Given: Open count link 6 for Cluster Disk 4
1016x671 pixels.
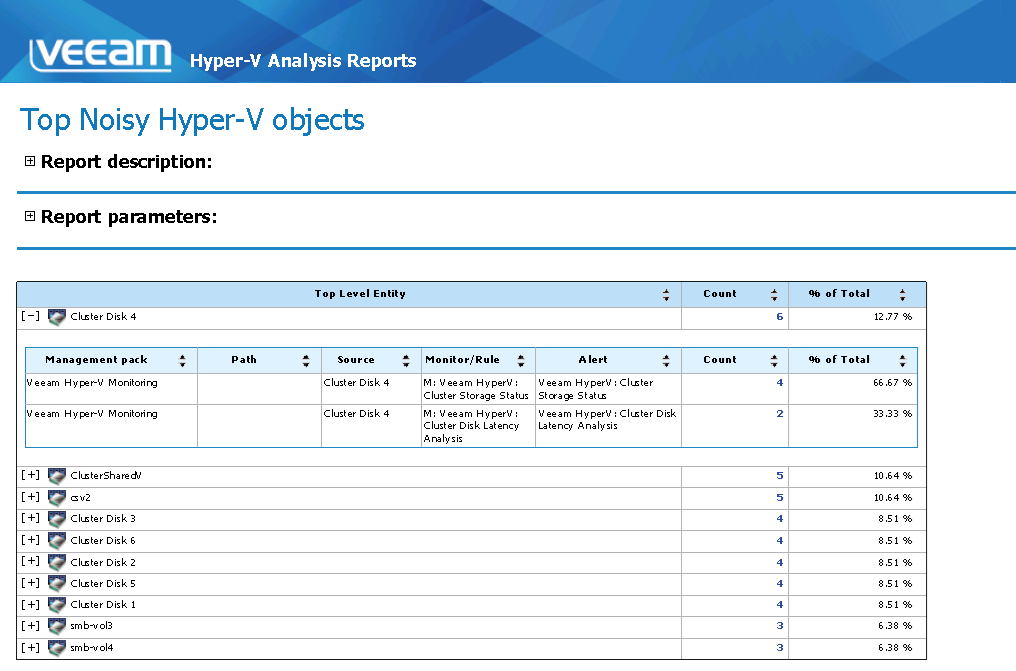Looking at the screenshot, I should pyautogui.click(x=779, y=317).
